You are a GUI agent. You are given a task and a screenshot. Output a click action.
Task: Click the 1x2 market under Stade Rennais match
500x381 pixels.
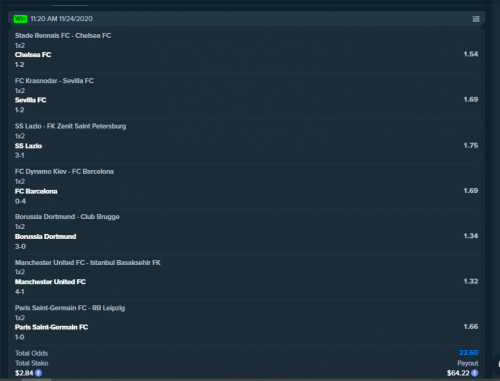click(20, 46)
